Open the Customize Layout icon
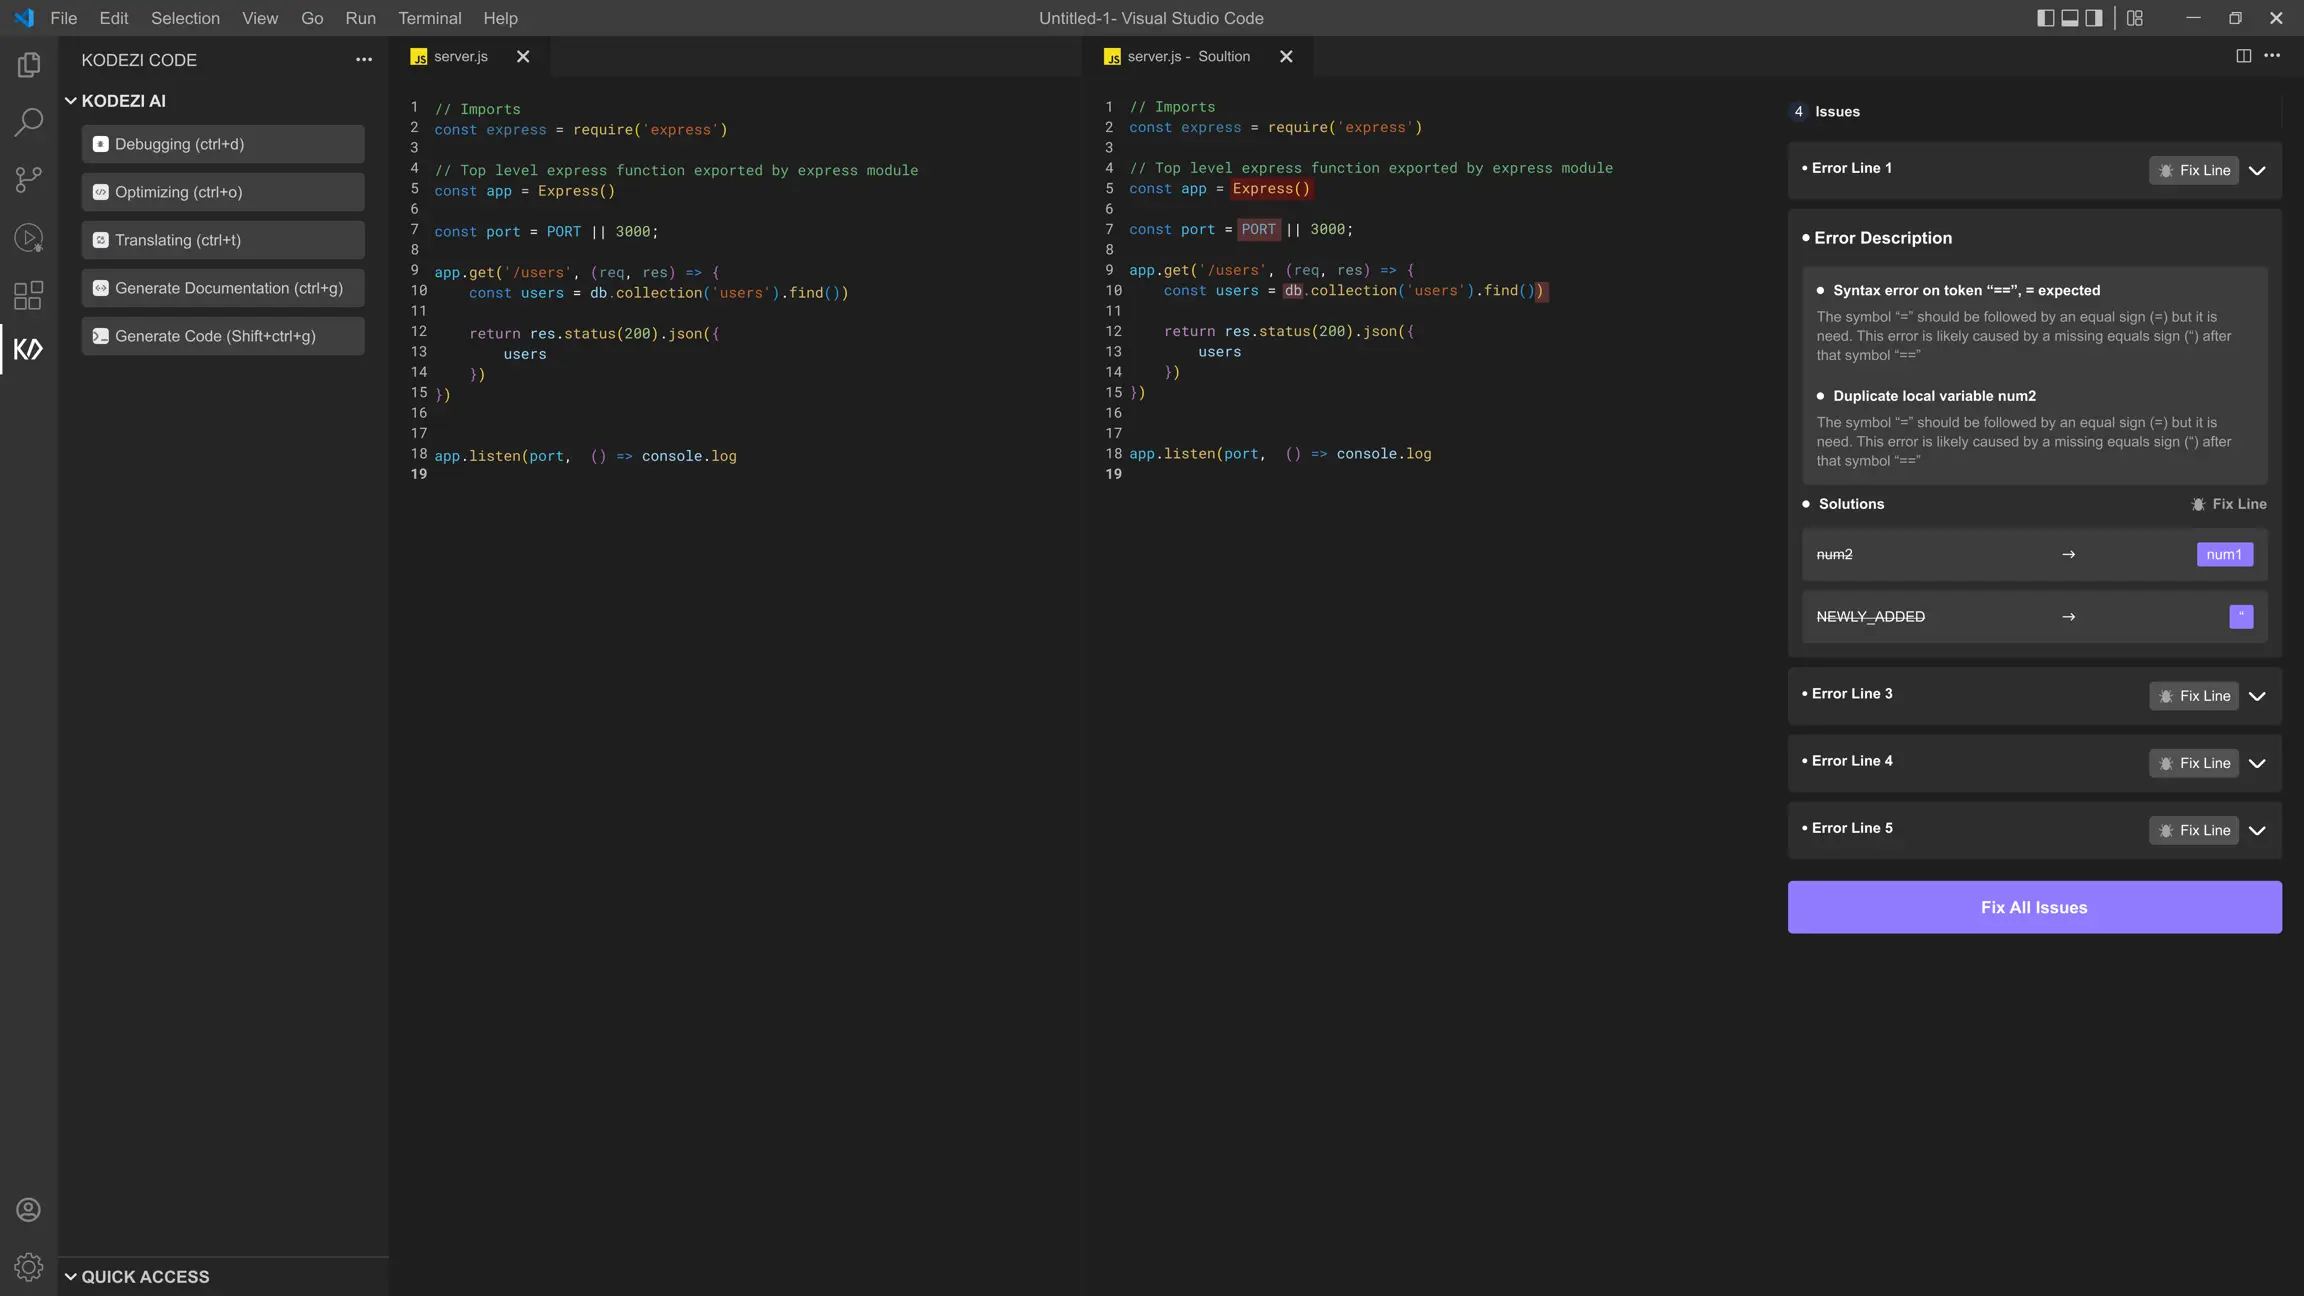The image size is (2304, 1296). 2135,18
